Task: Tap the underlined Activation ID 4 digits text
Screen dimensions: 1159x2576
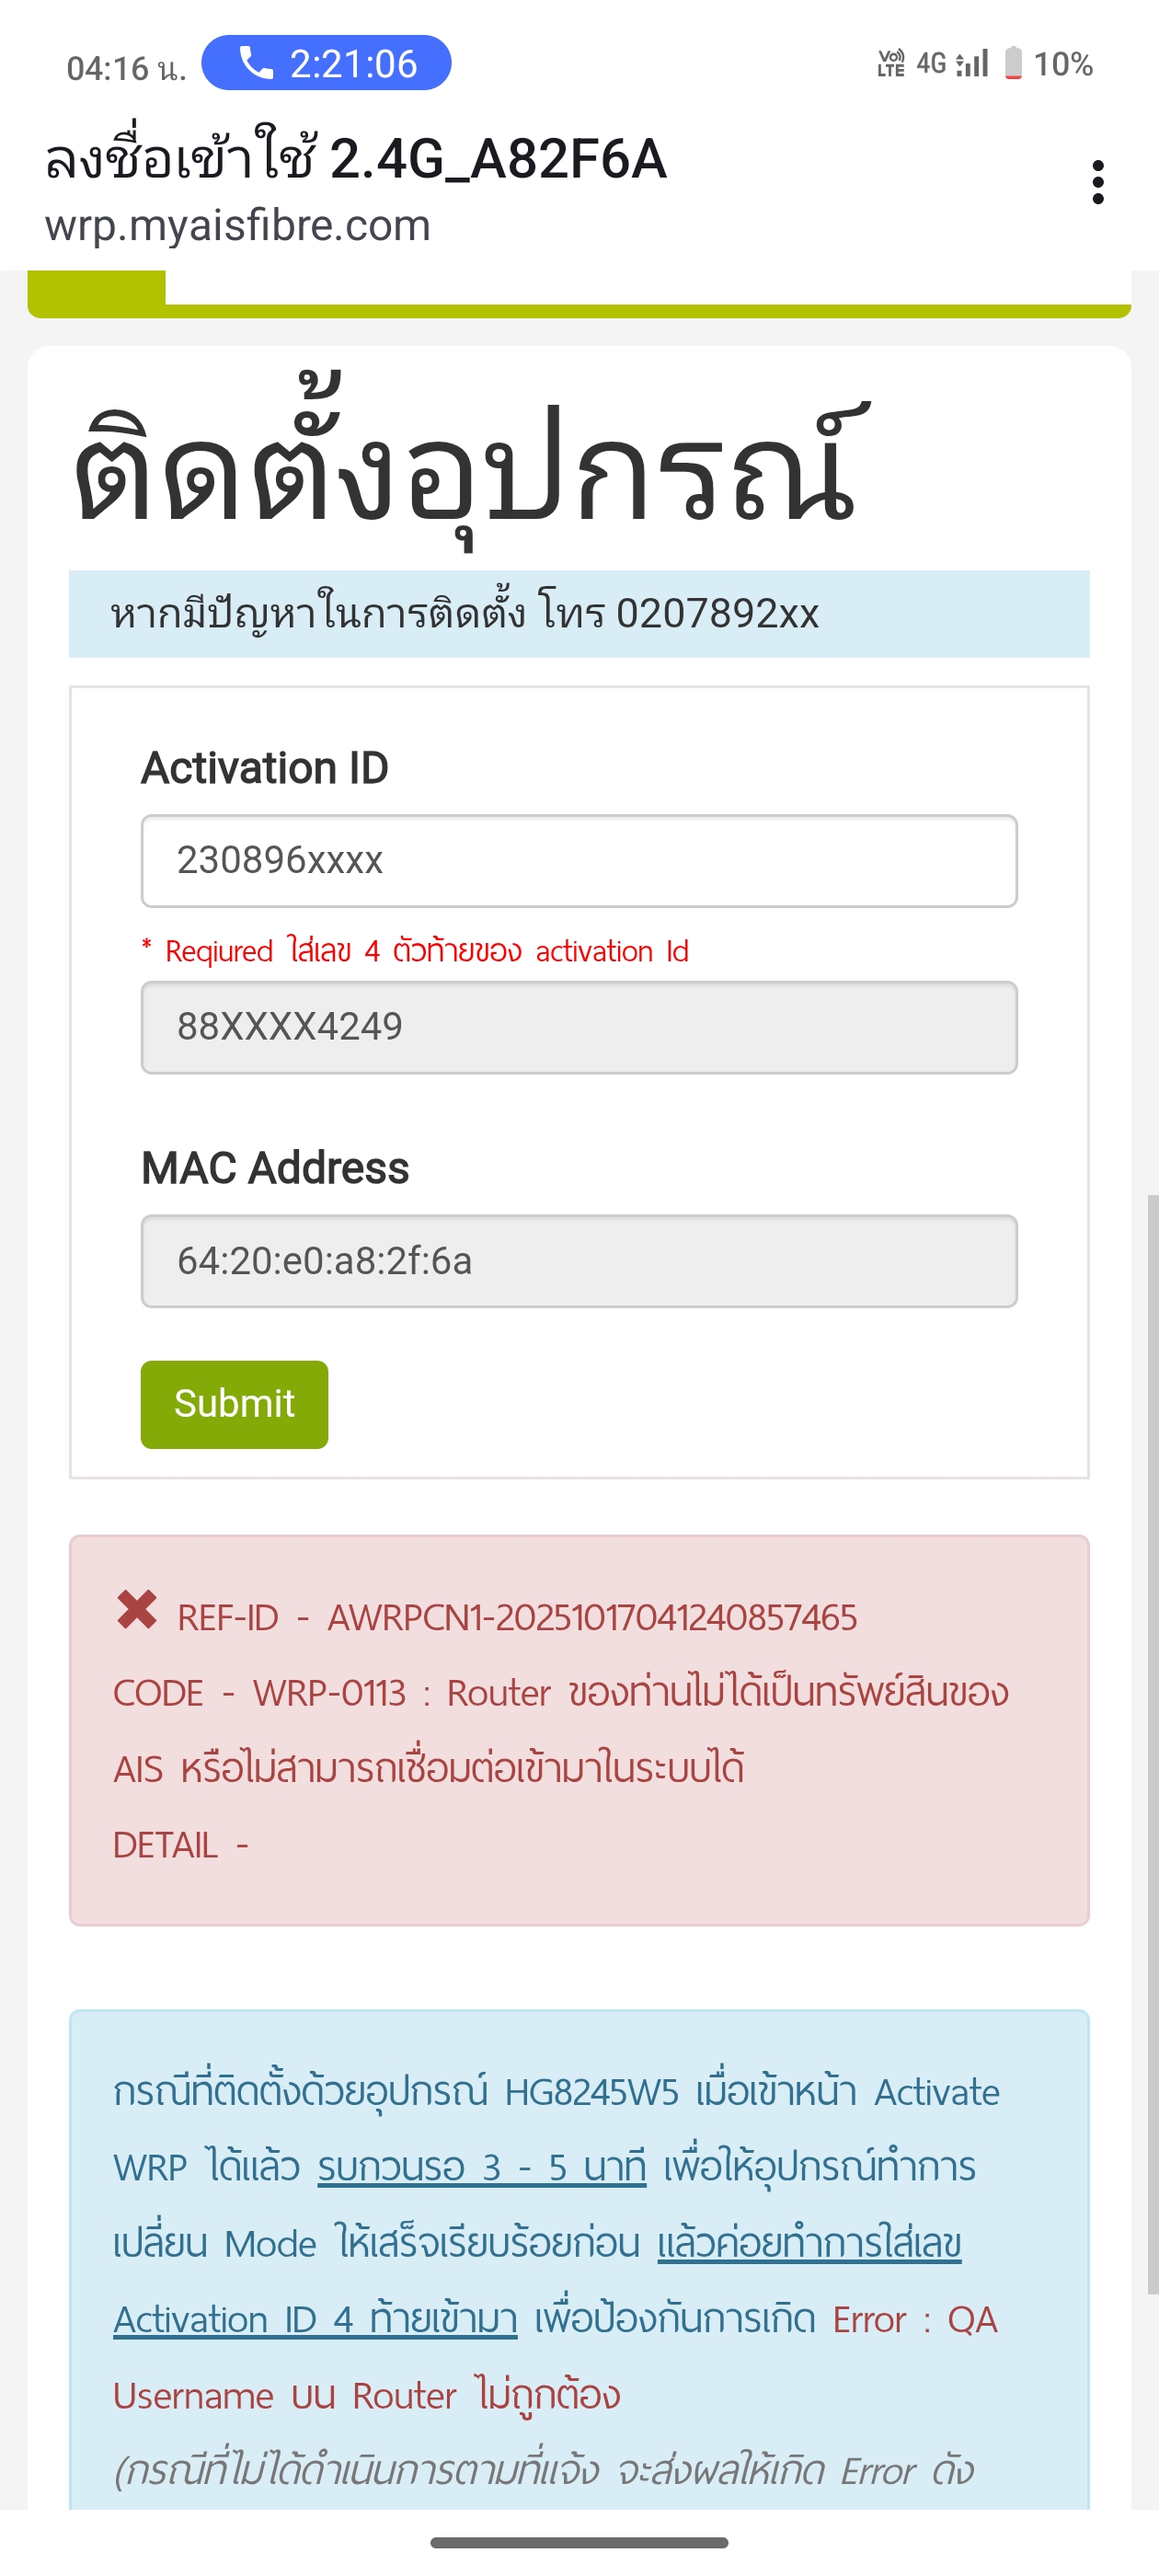Action: [x=314, y=2319]
